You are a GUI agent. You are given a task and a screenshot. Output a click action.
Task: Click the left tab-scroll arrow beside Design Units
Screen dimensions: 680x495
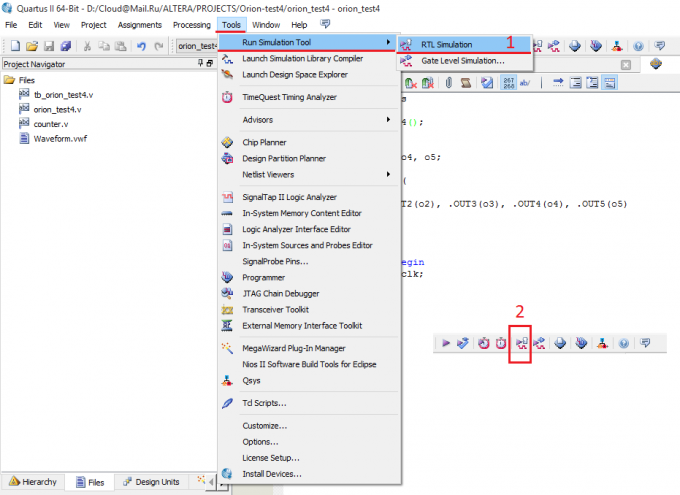tap(211, 482)
